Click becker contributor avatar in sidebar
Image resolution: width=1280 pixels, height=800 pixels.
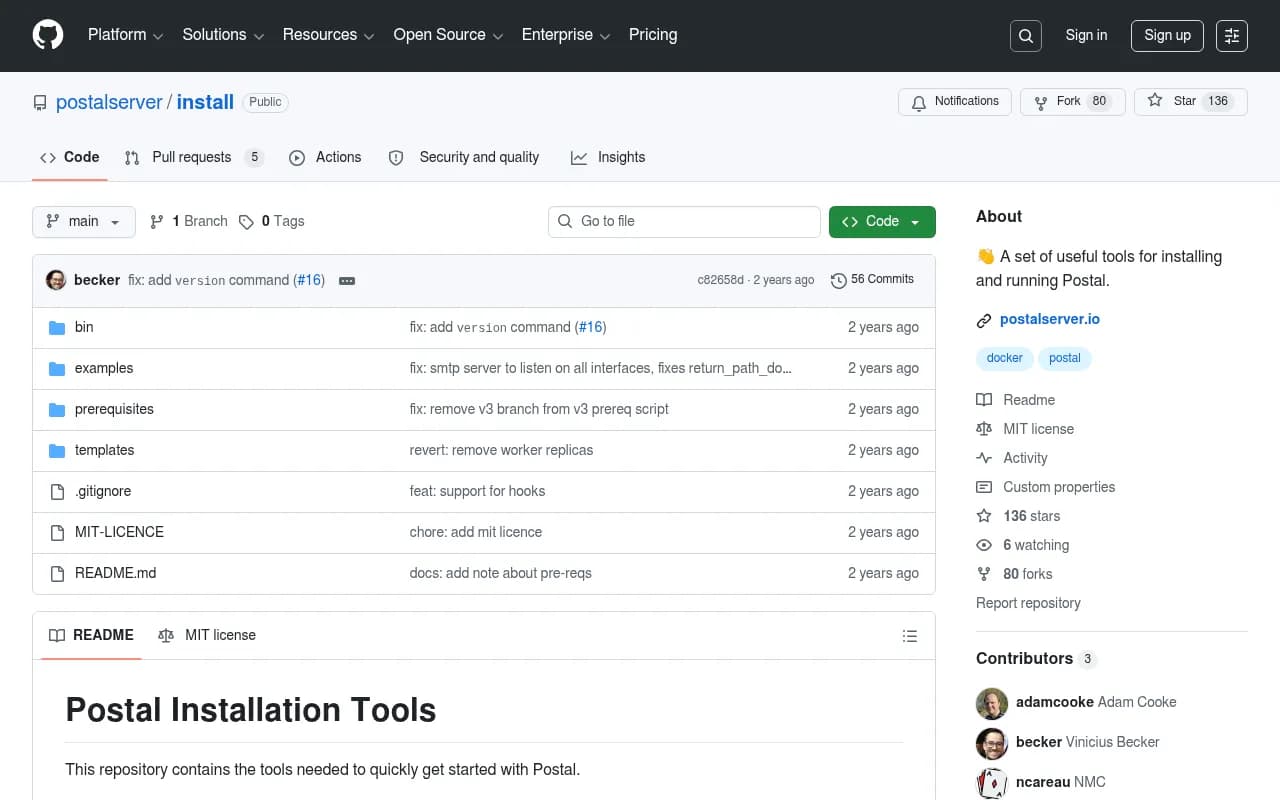[x=992, y=743]
